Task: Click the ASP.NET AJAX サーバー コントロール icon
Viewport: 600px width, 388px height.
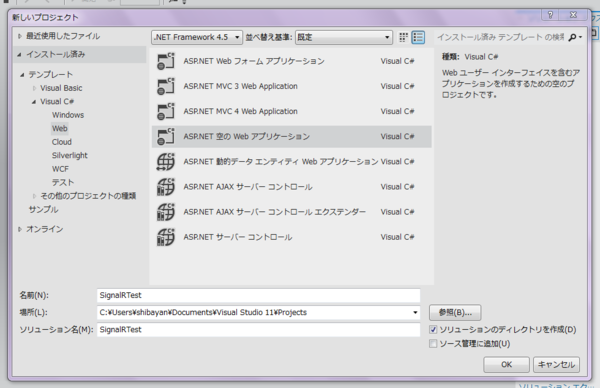Action: pyautogui.click(x=166, y=187)
